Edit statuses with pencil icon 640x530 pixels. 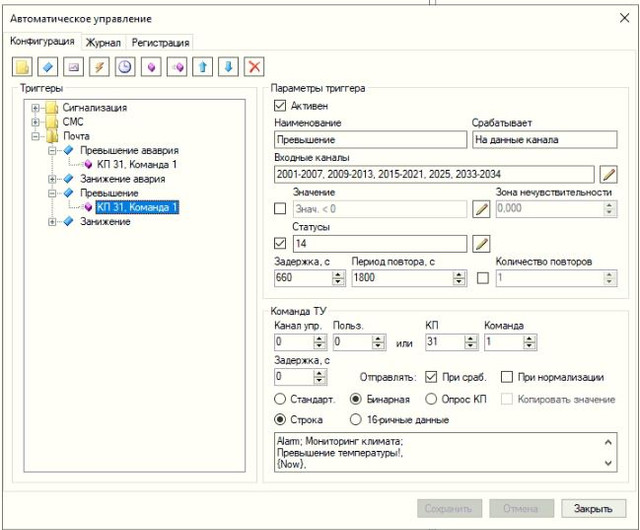pyautogui.click(x=481, y=244)
